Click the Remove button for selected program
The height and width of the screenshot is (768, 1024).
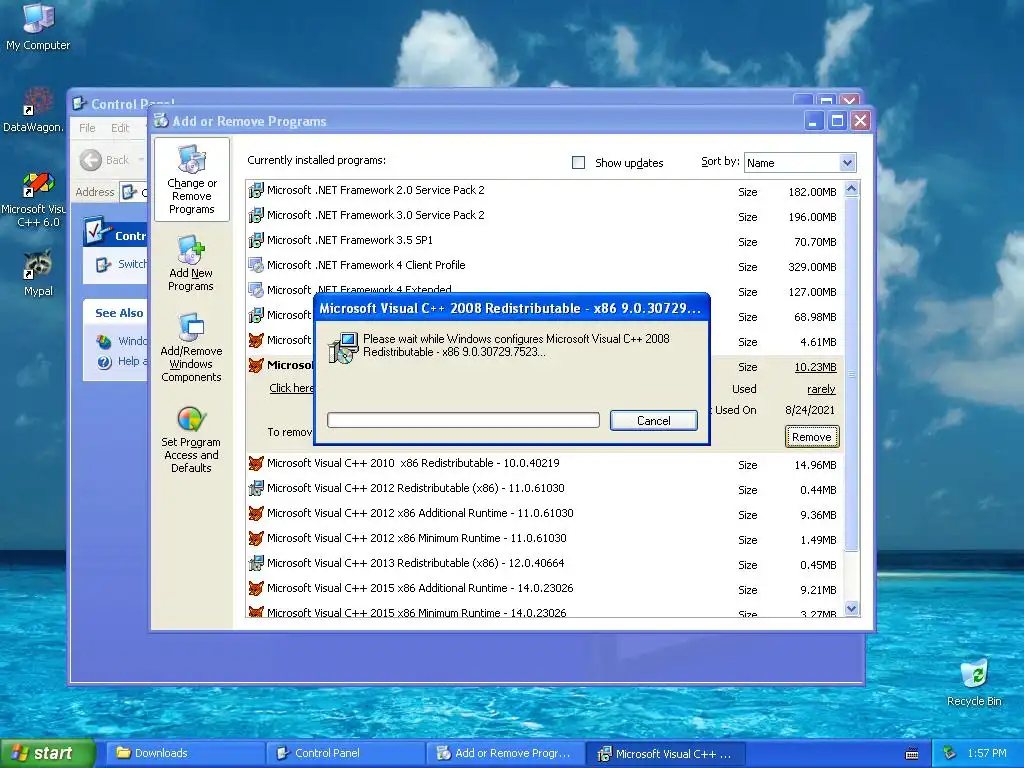click(812, 437)
